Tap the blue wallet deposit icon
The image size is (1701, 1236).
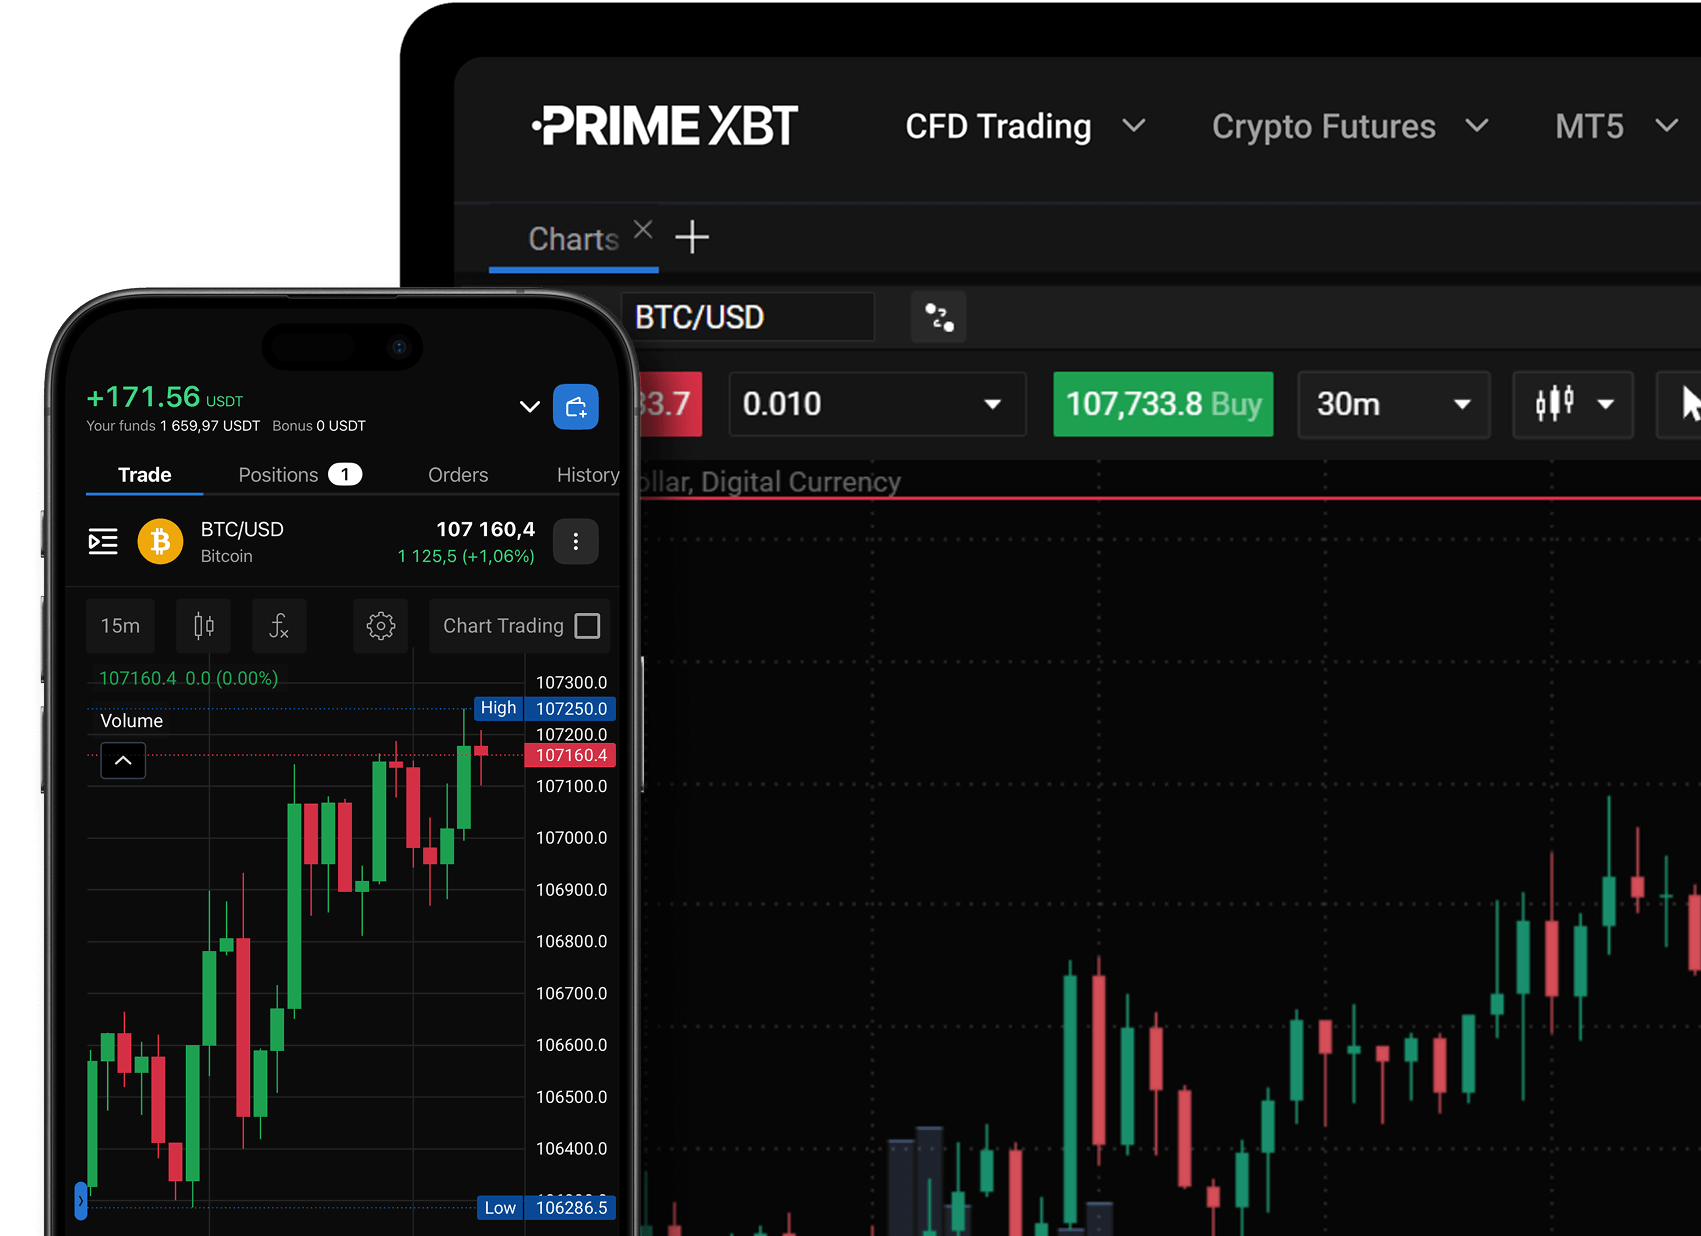575,407
